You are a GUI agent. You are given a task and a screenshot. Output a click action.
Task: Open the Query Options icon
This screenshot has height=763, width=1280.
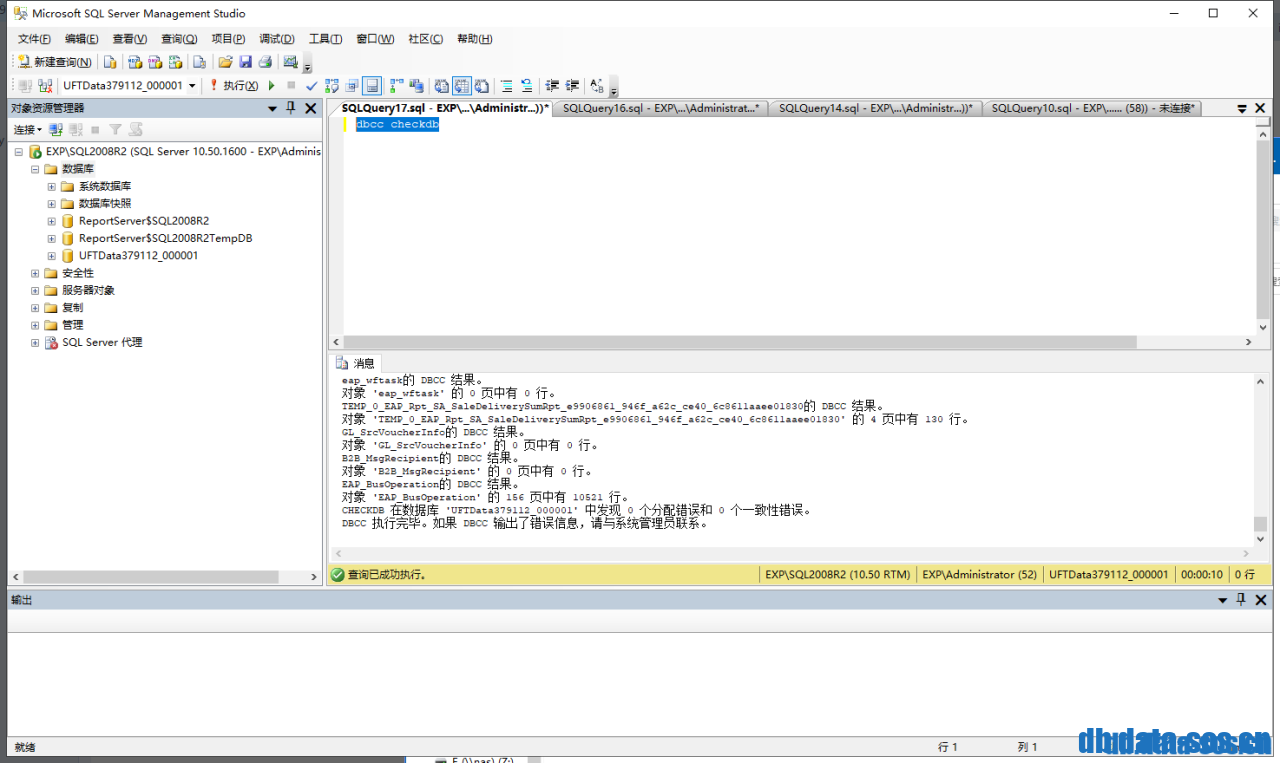pyautogui.click(x=352, y=86)
